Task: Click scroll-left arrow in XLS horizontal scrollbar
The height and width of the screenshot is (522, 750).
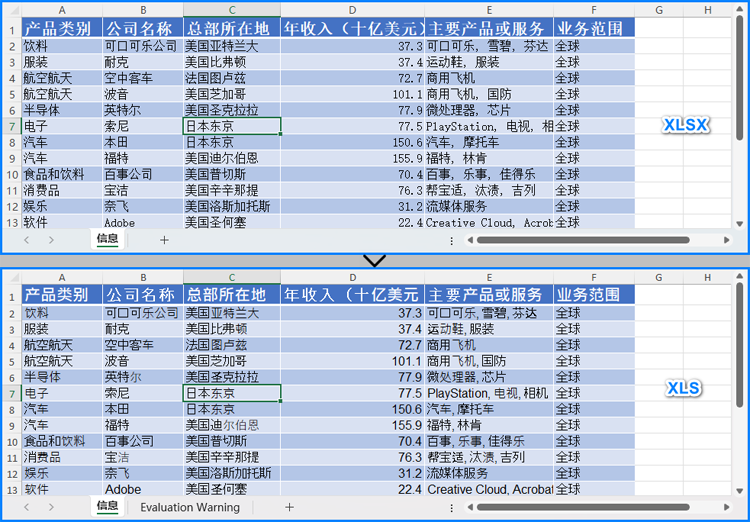Action: [470, 507]
